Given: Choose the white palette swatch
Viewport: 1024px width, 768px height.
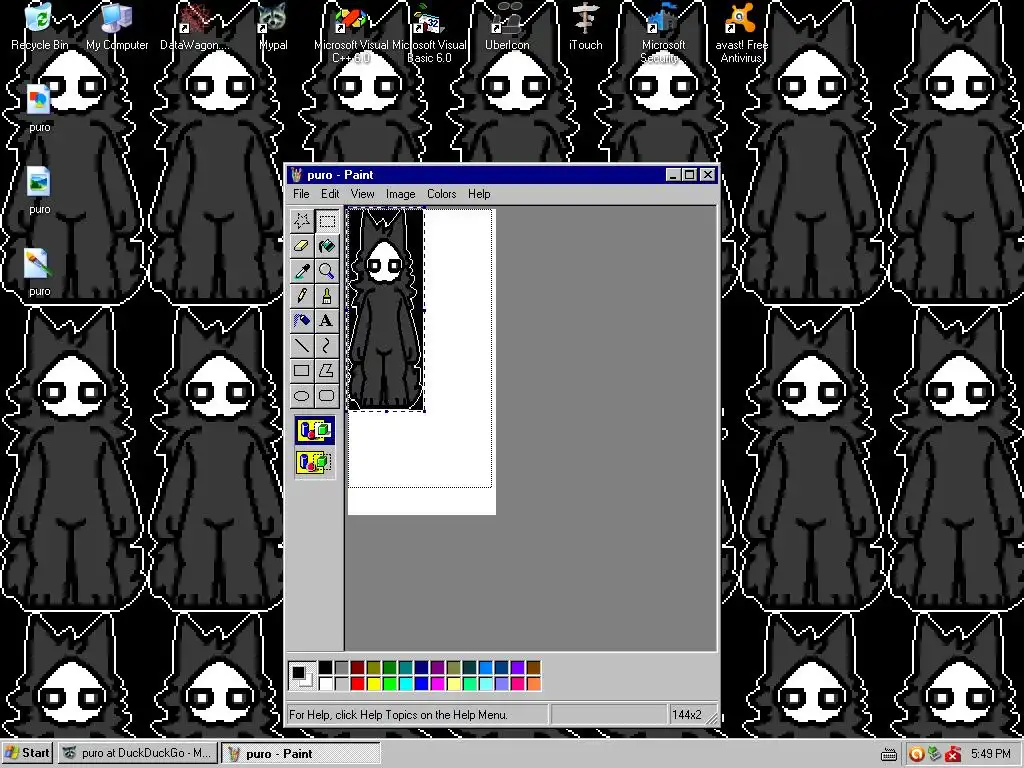Looking at the screenshot, I should 325,684.
